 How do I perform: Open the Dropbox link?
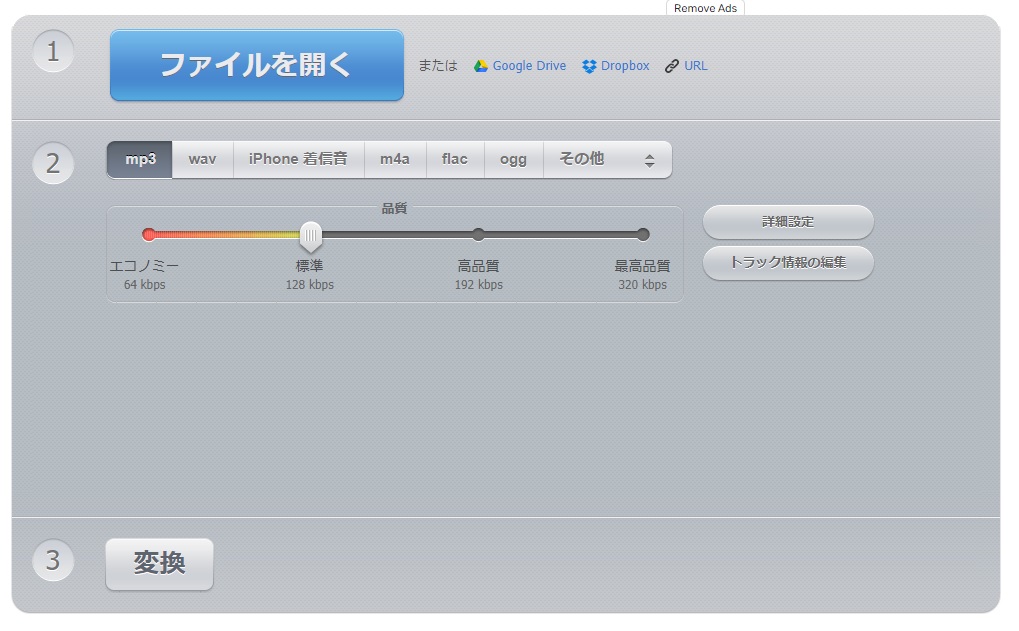pos(625,66)
